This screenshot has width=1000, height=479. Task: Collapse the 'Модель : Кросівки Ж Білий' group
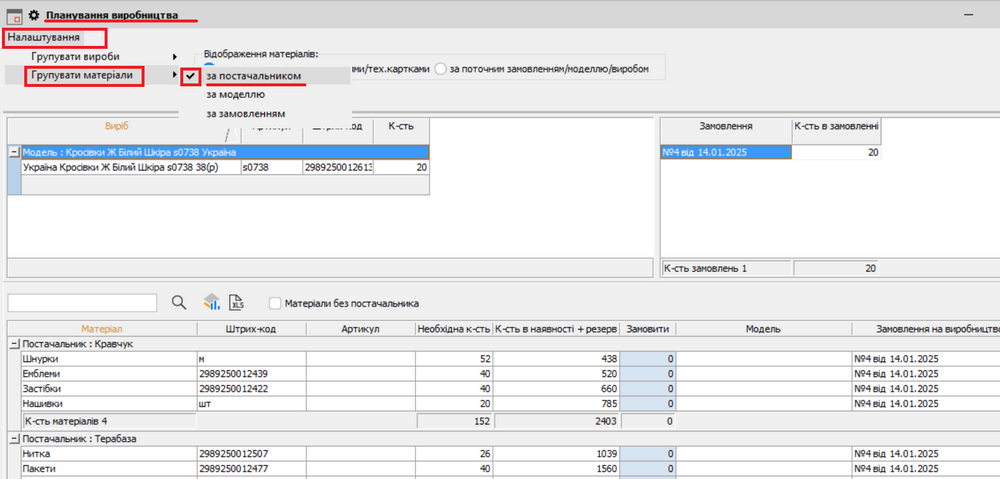[14, 152]
